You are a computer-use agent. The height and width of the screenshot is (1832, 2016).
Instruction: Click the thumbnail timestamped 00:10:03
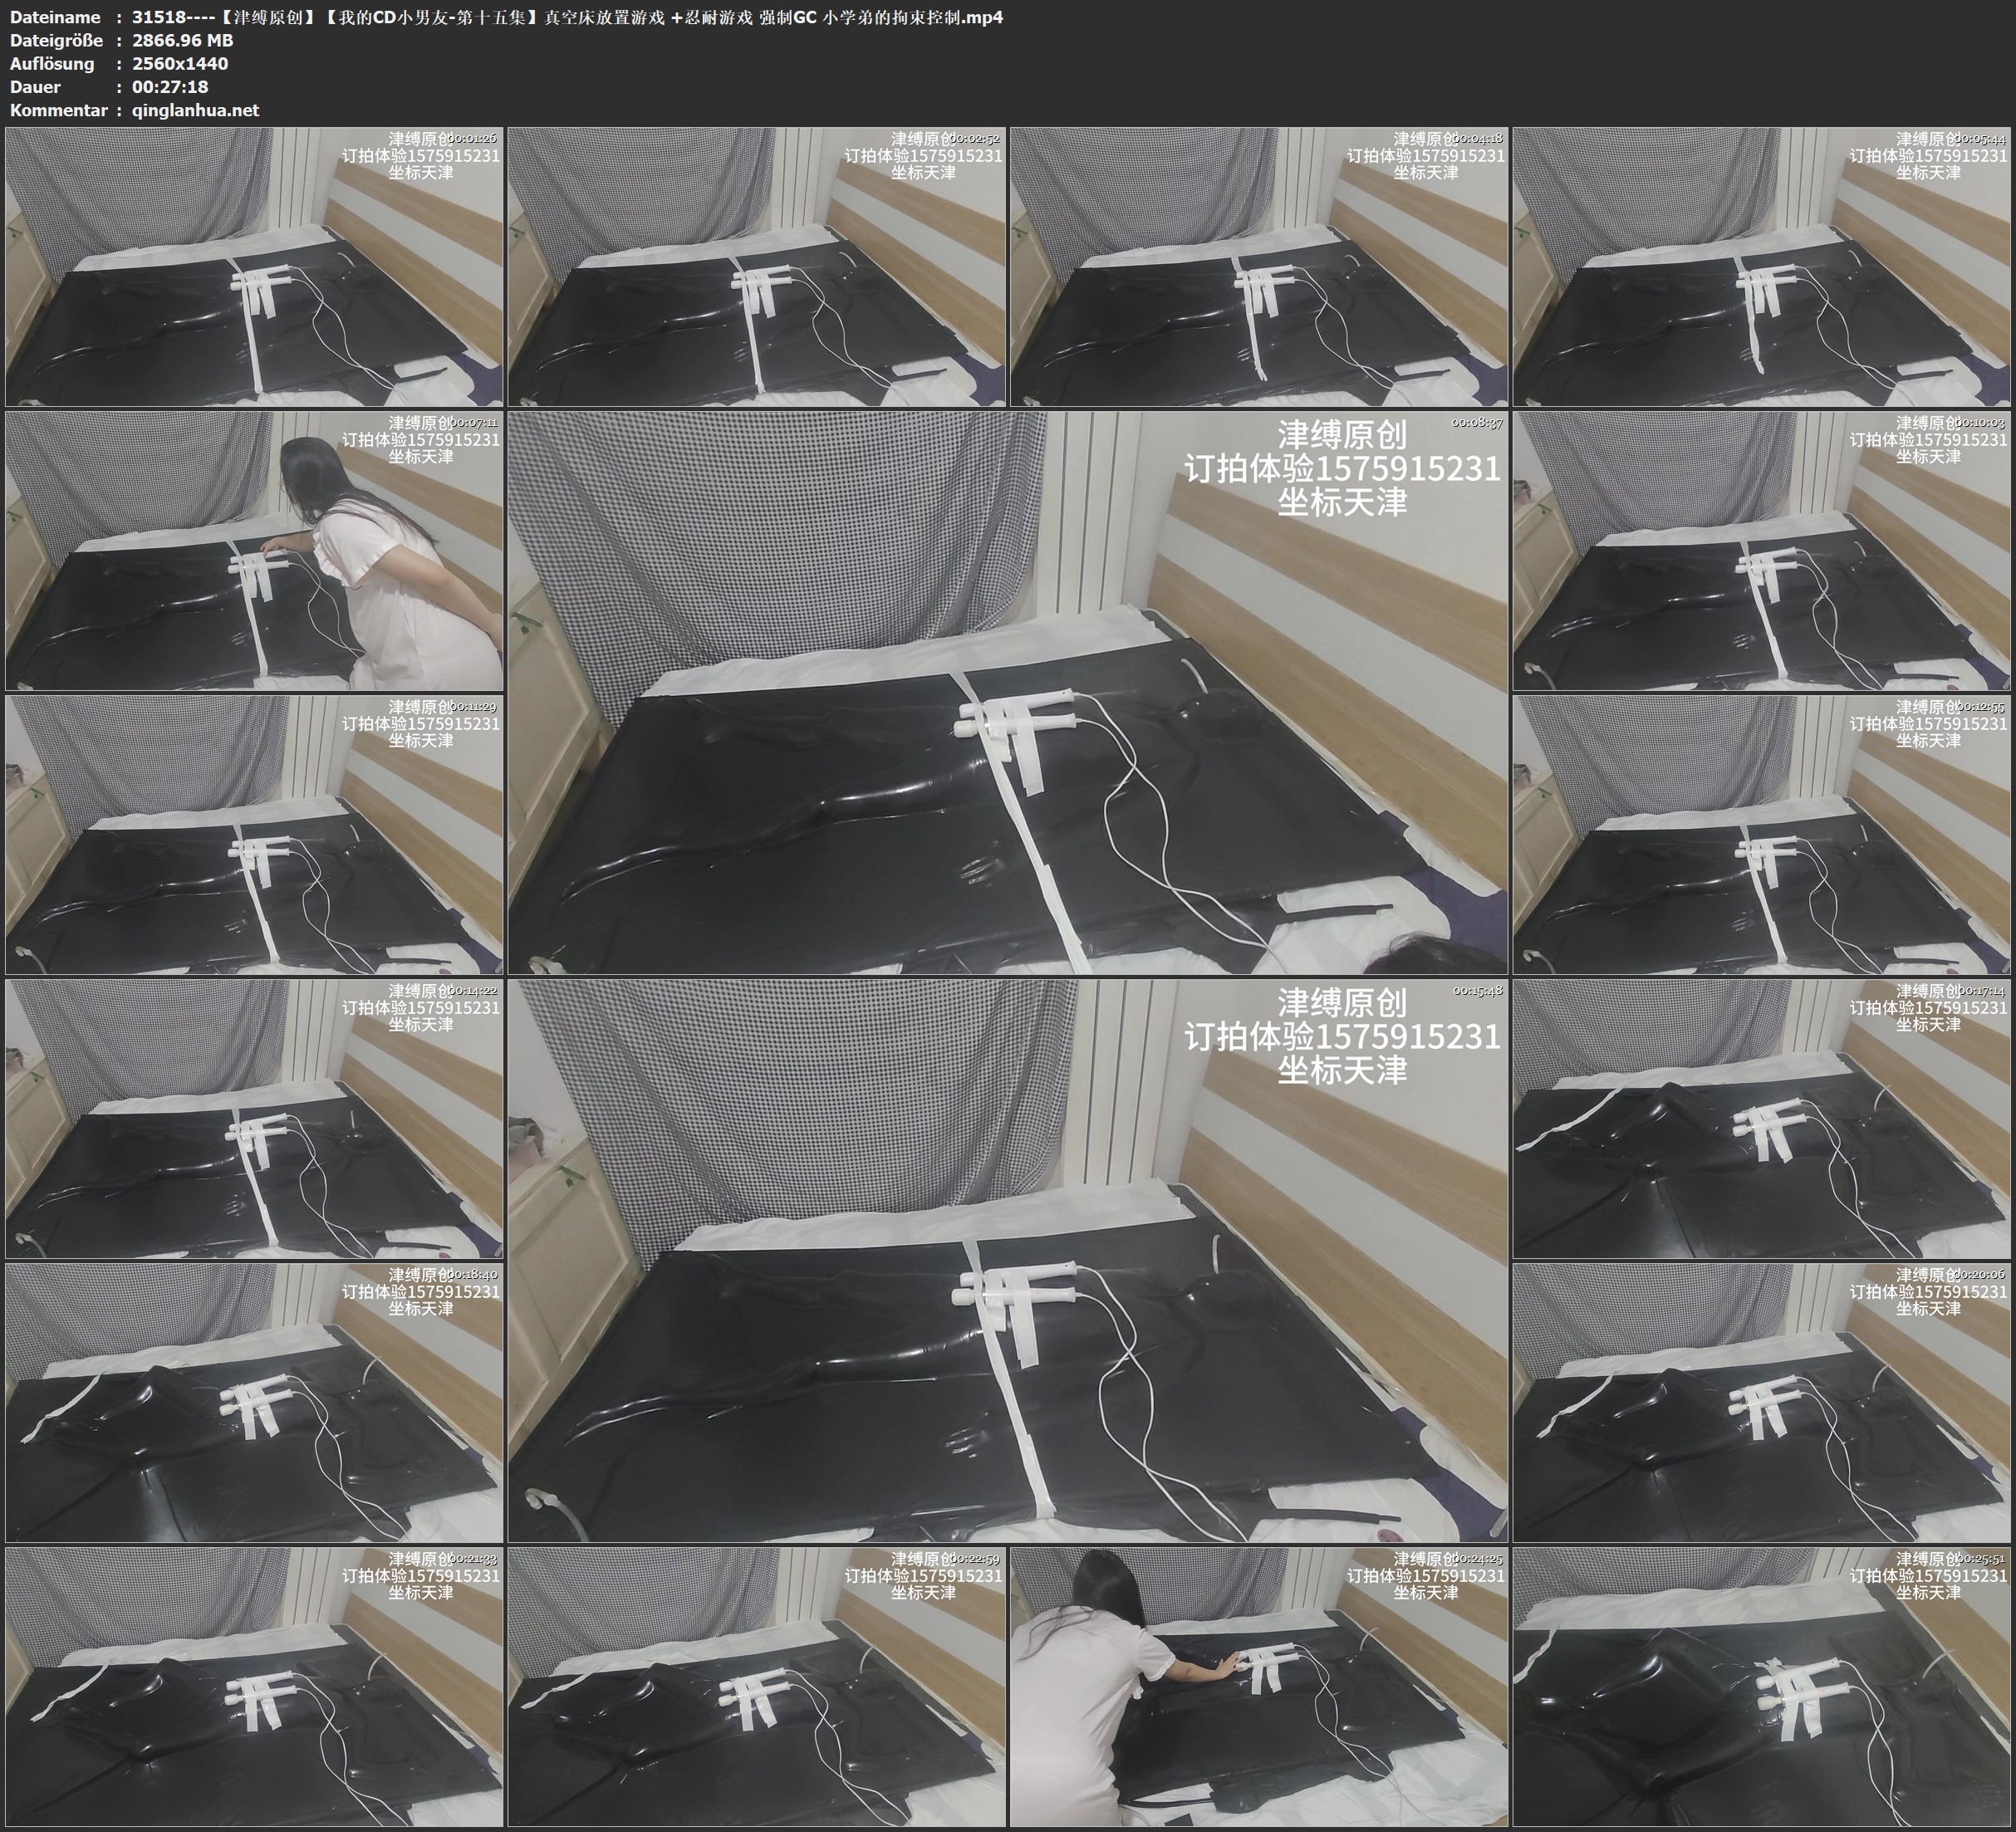[x=1762, y=550]
